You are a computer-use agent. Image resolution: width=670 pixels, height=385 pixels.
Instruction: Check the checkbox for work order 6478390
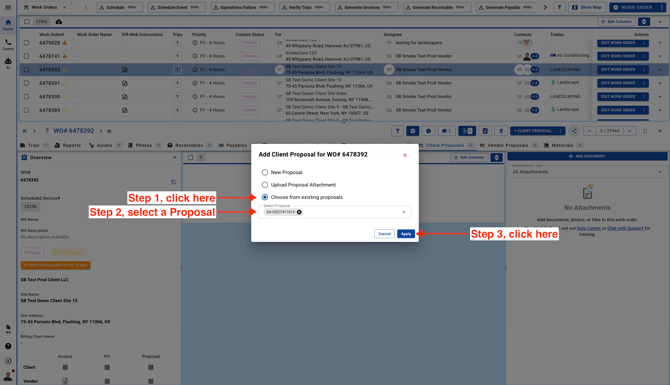coord(26,97)
